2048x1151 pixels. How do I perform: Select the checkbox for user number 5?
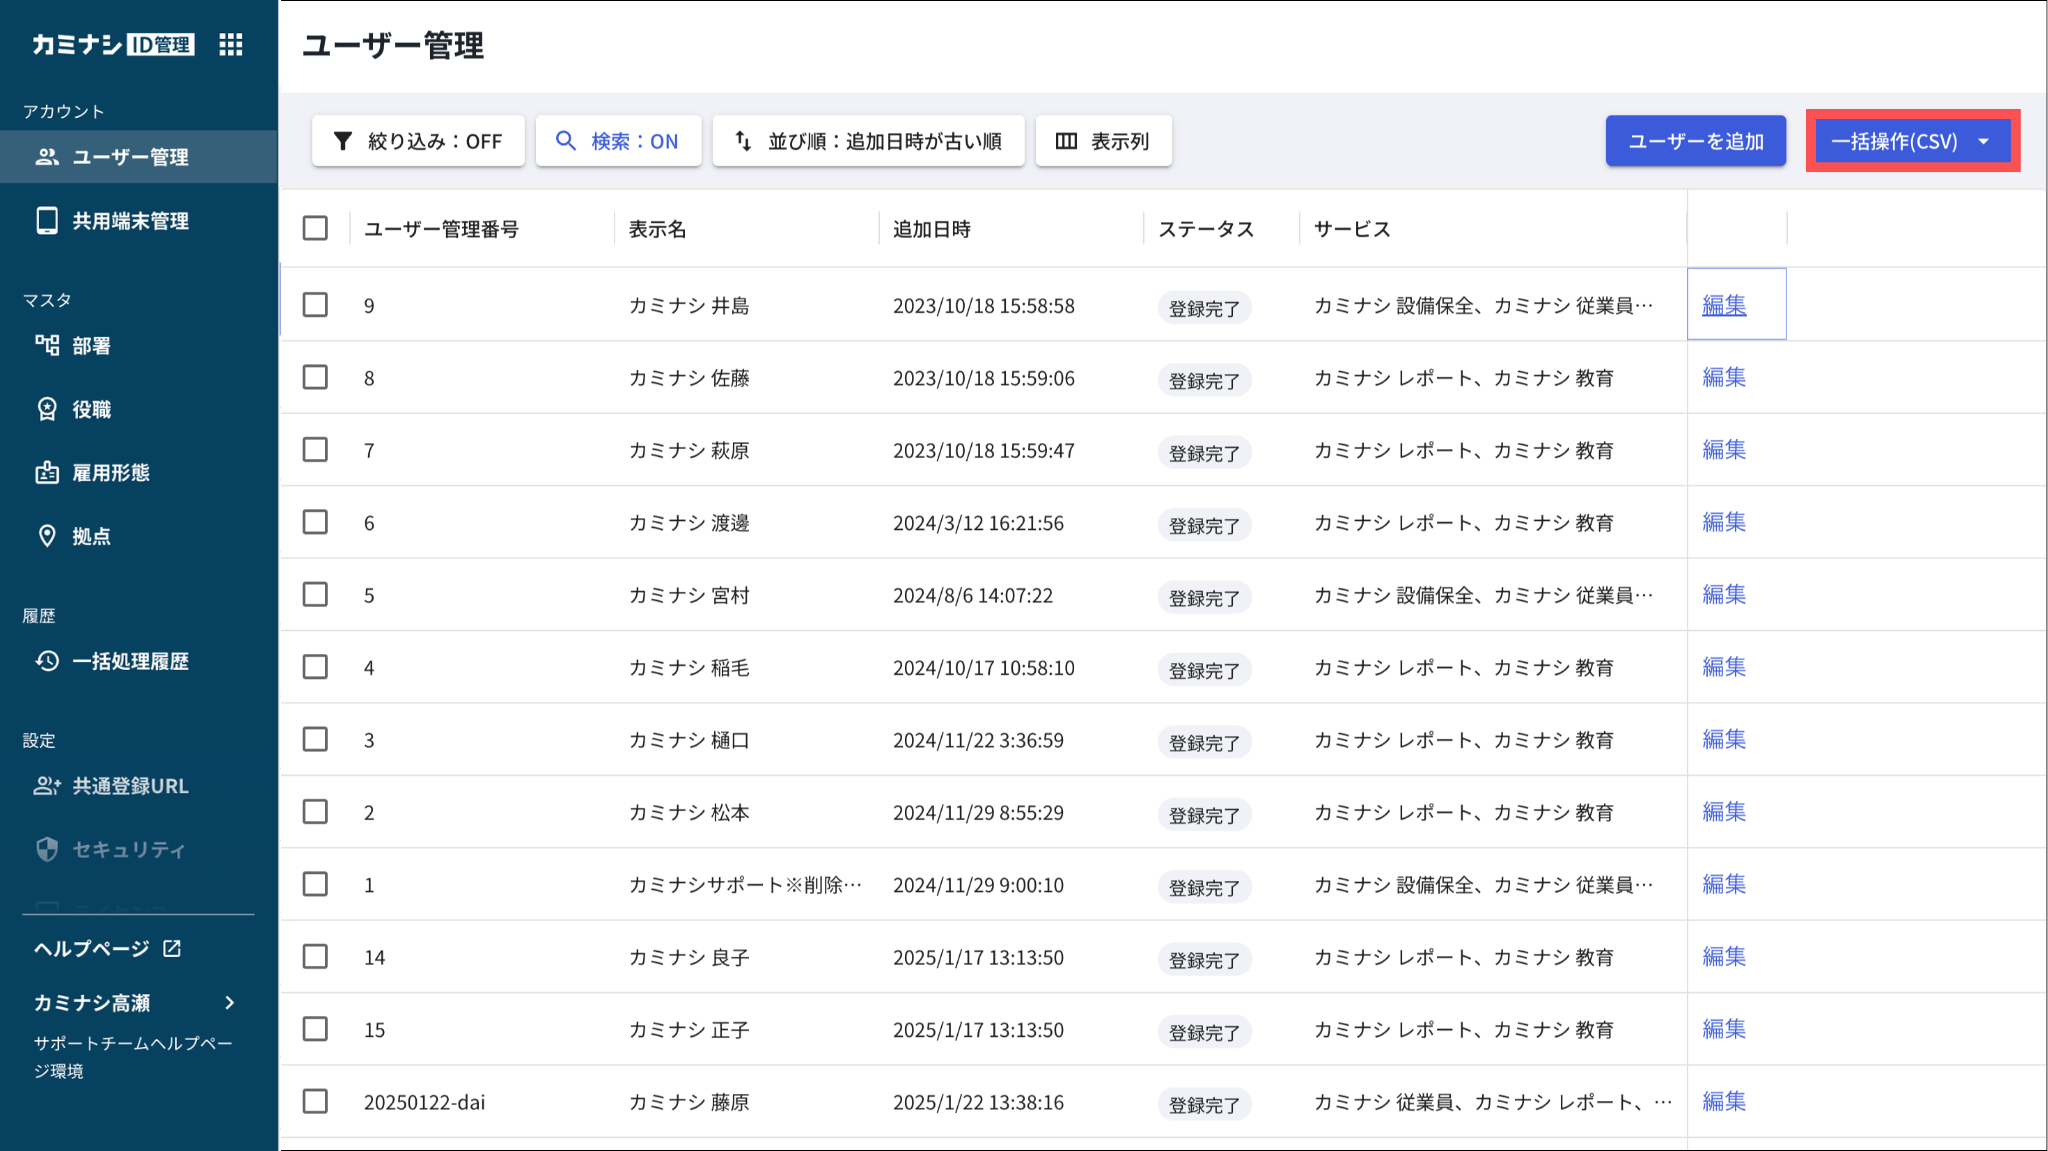click(x=315, y=594)
